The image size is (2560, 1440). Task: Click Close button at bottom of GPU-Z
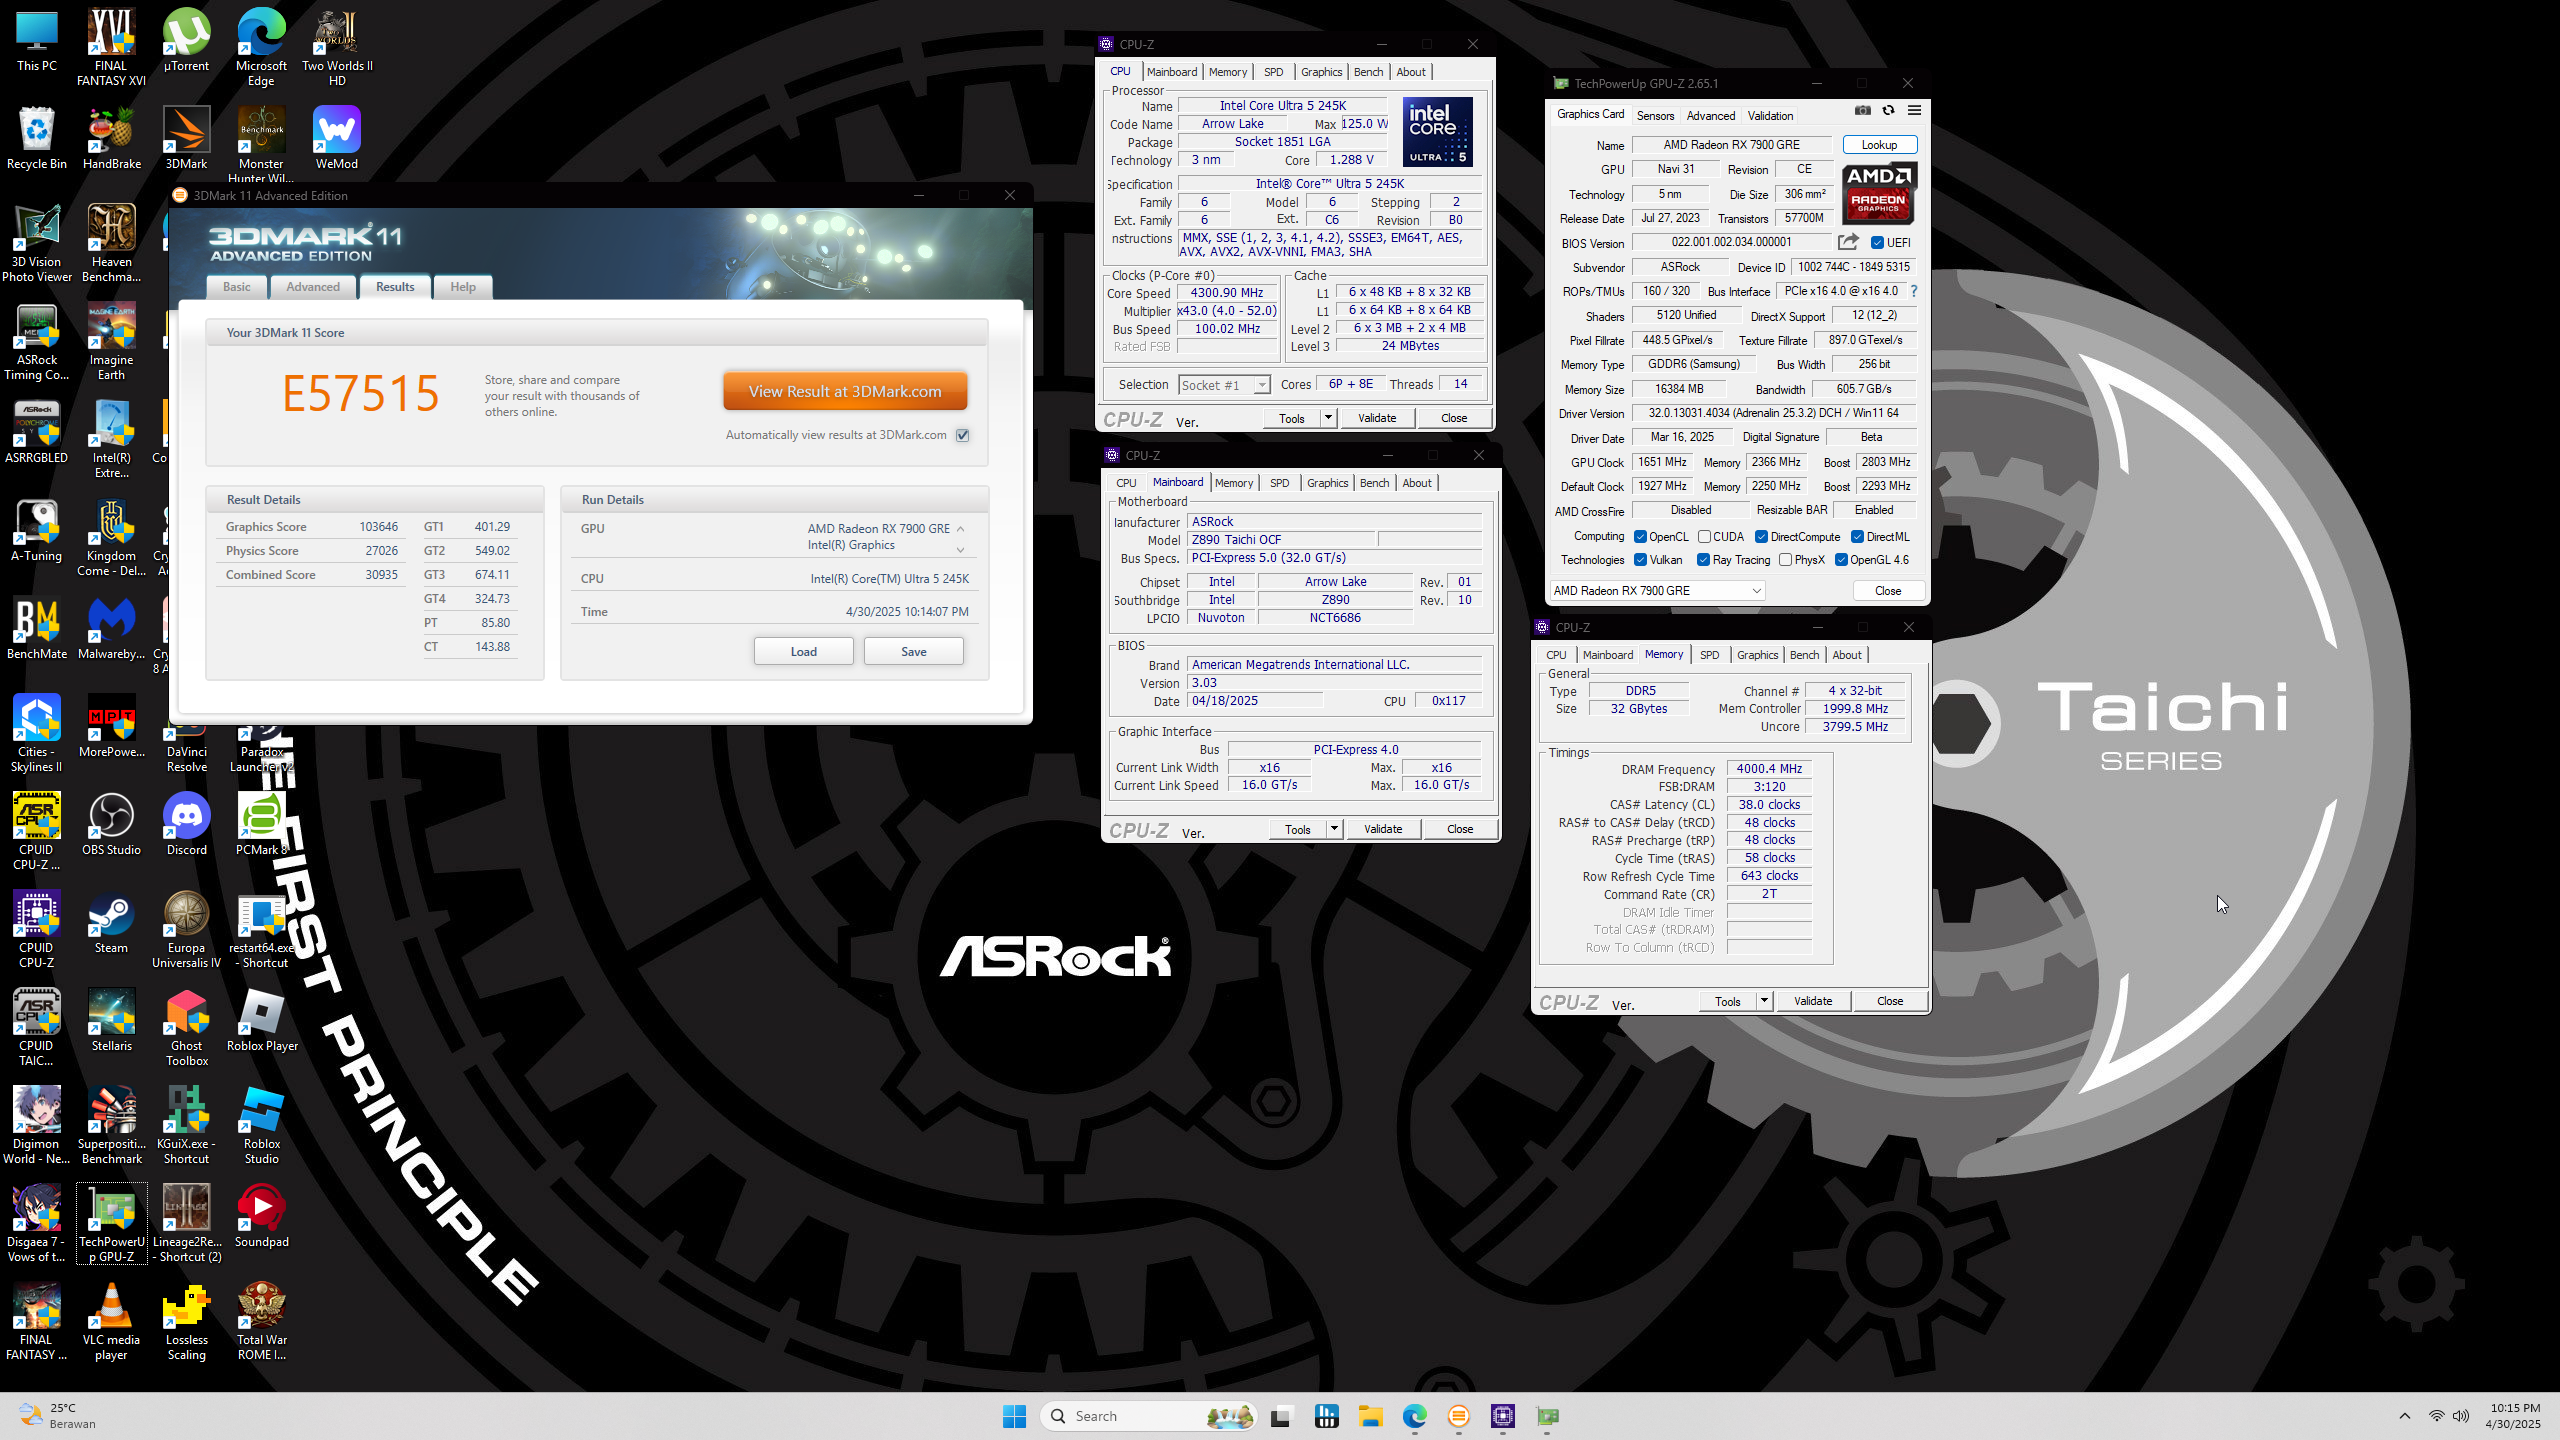click(1888, 591)
